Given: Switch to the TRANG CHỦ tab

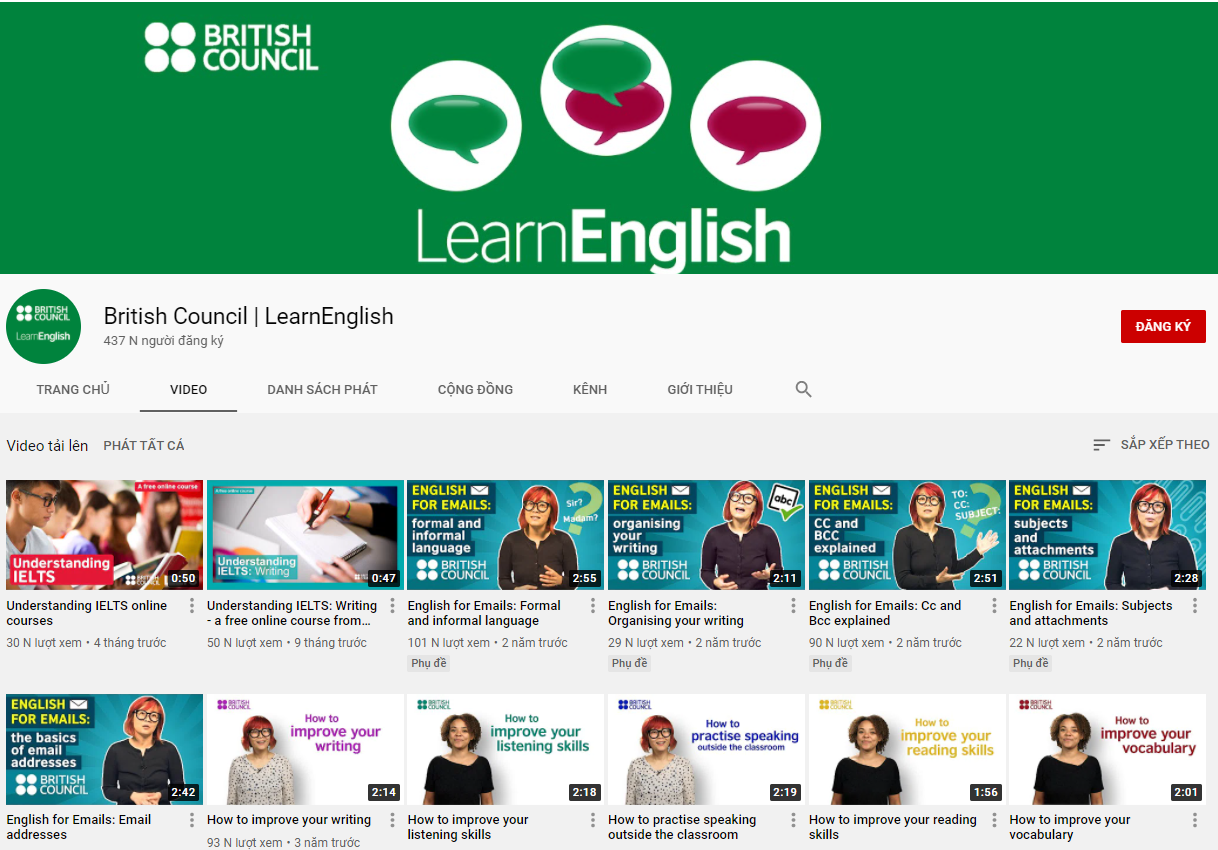Looking at the screenshot, I should pos(73,389).
